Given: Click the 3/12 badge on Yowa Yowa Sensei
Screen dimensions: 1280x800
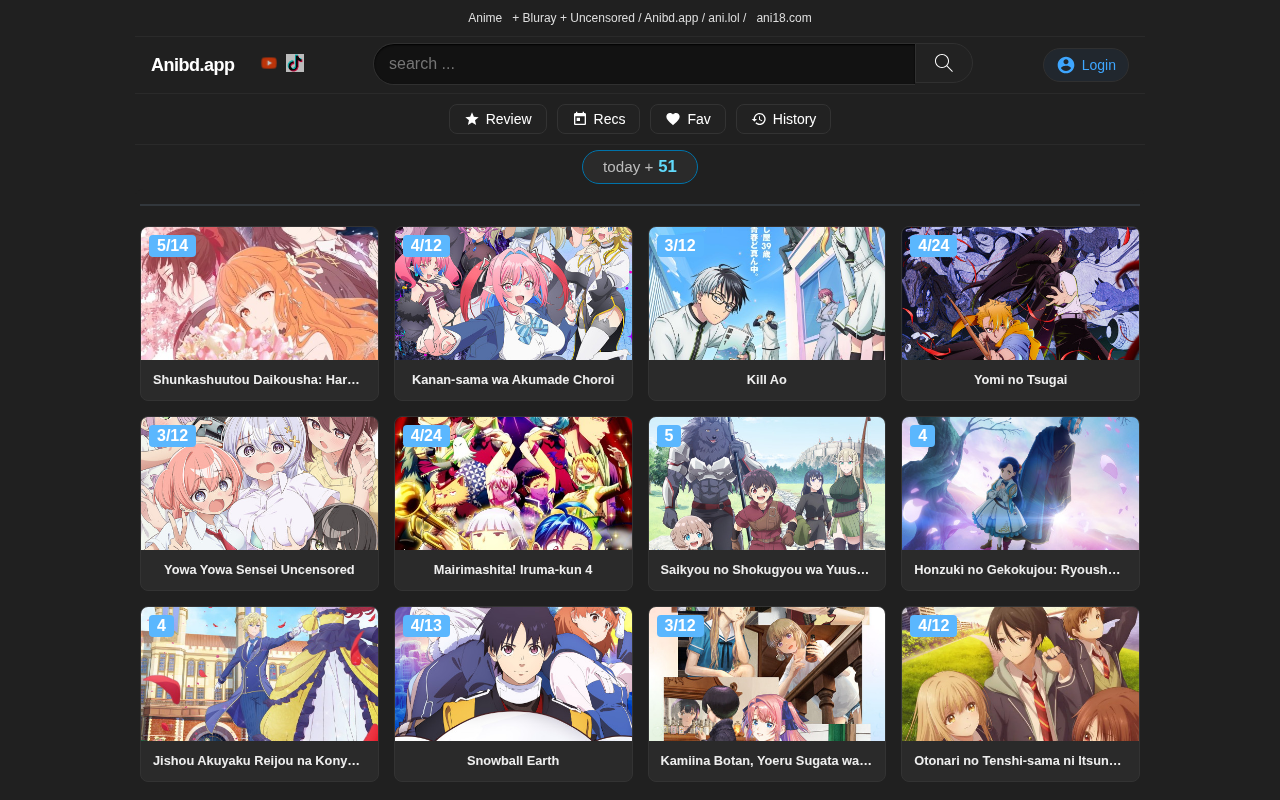Looking at the screenshot, I should [x=172, y=436].
